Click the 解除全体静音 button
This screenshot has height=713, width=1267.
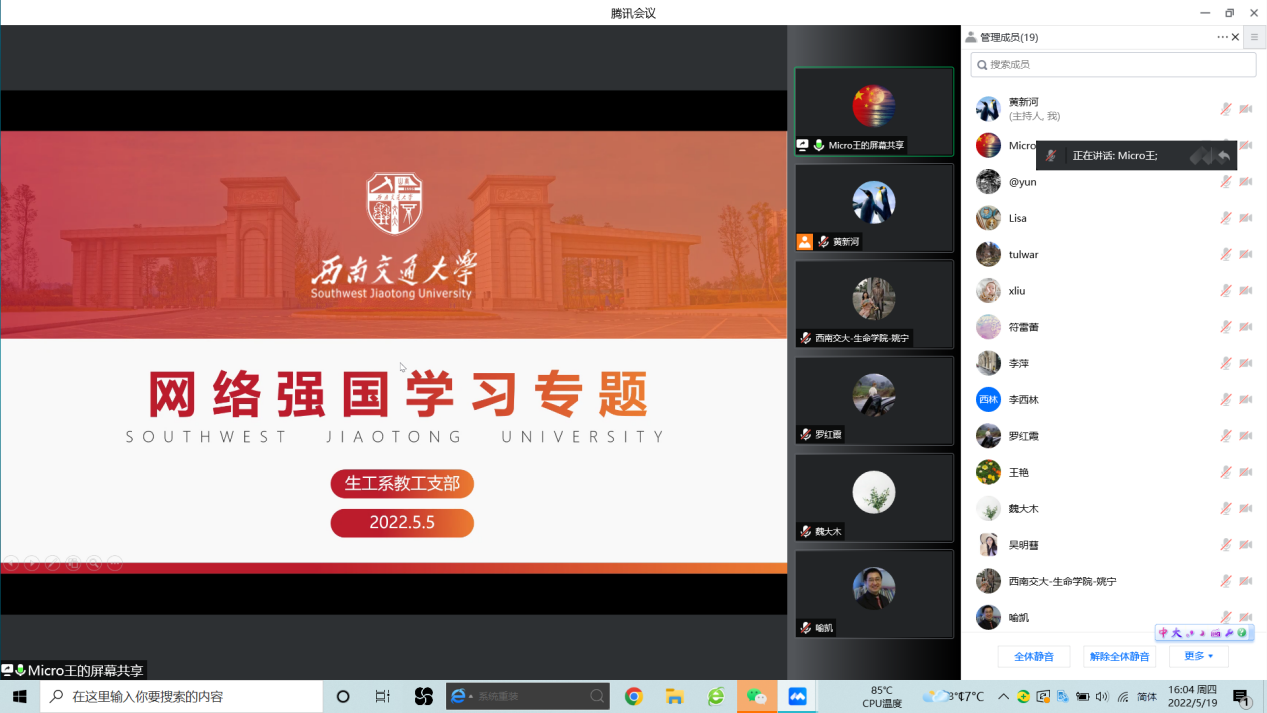click(x=1119, y=657)
